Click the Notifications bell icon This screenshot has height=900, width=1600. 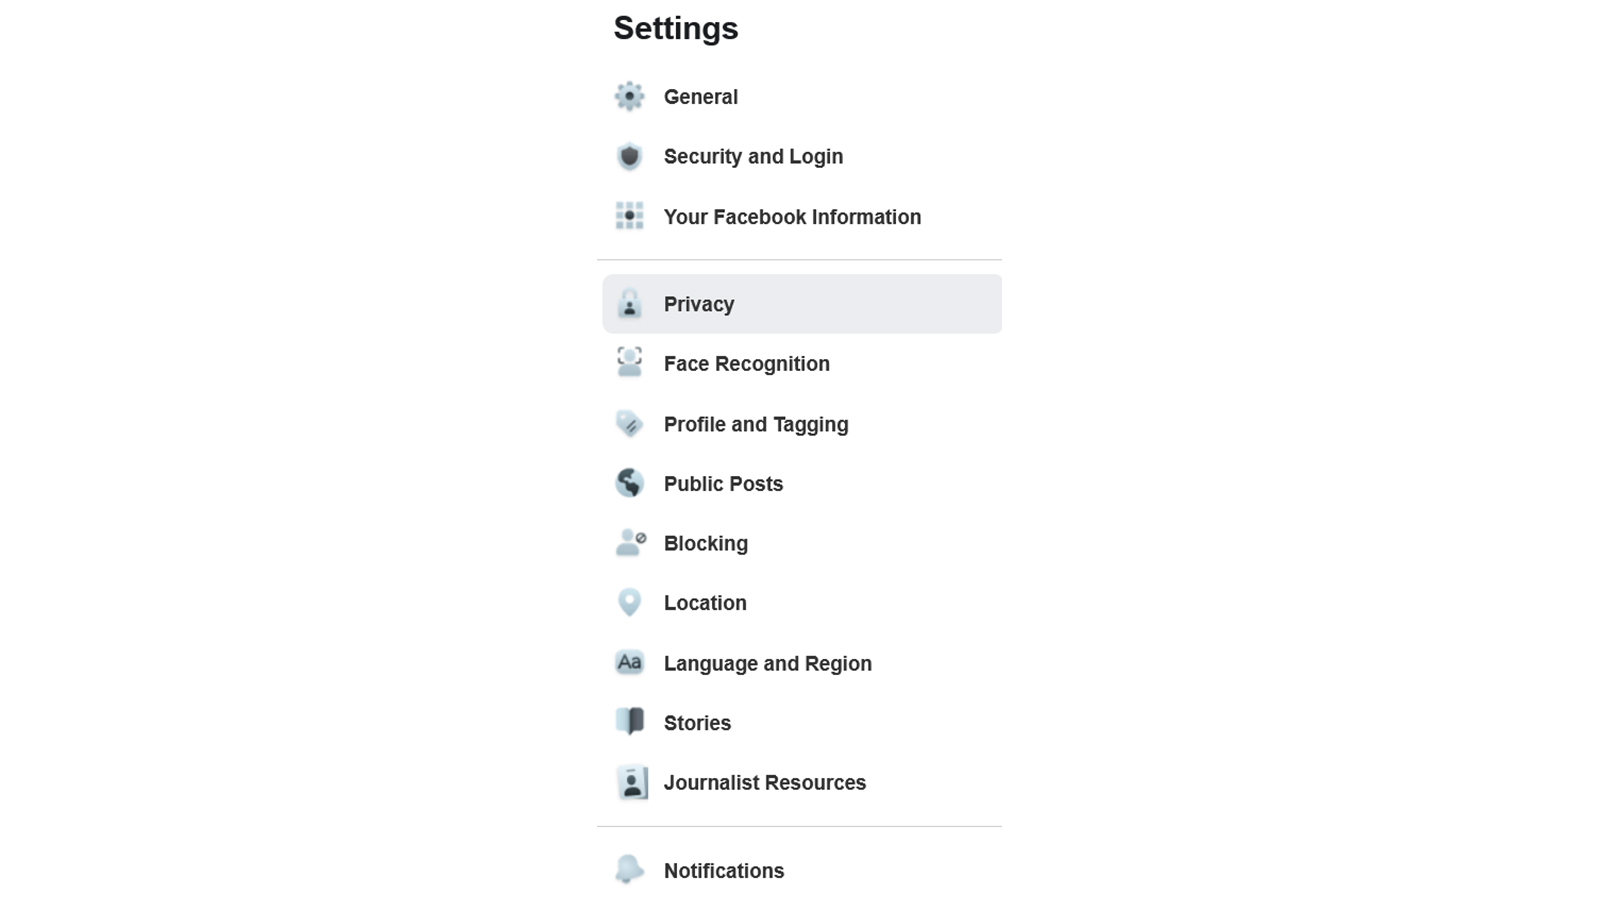click(629, 870)
